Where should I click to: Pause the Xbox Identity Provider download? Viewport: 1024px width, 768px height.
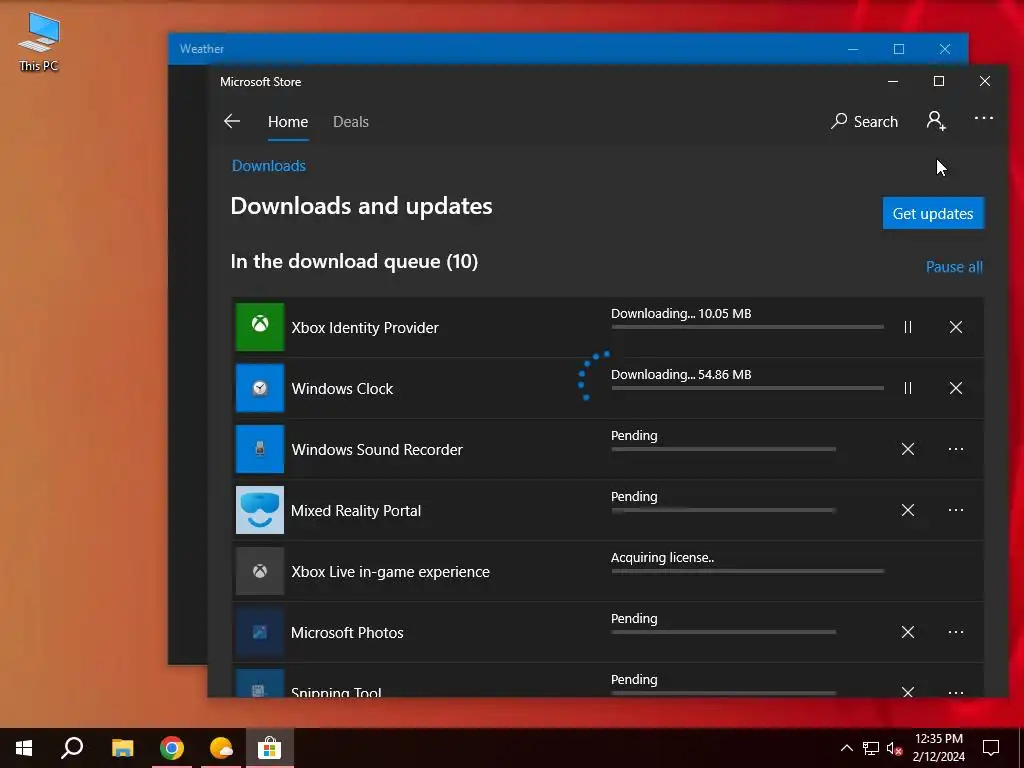tap(908, 327)
